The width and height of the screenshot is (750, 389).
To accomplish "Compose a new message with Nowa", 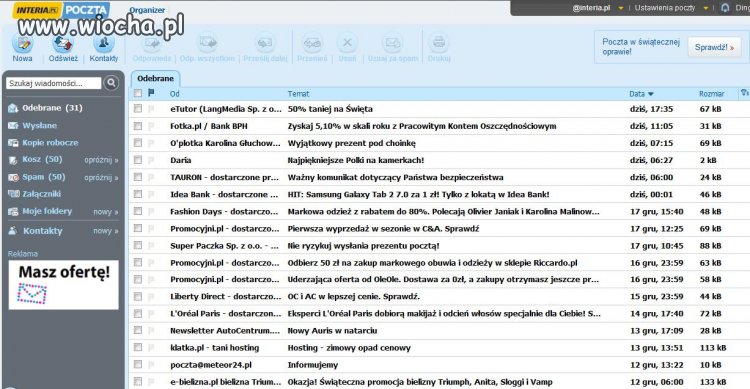I will coord(22,47).
